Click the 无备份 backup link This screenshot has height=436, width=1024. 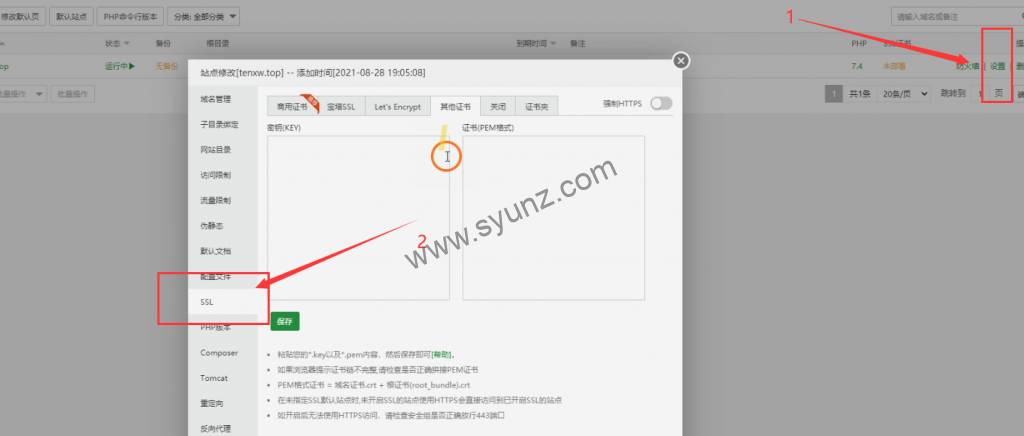166,66
